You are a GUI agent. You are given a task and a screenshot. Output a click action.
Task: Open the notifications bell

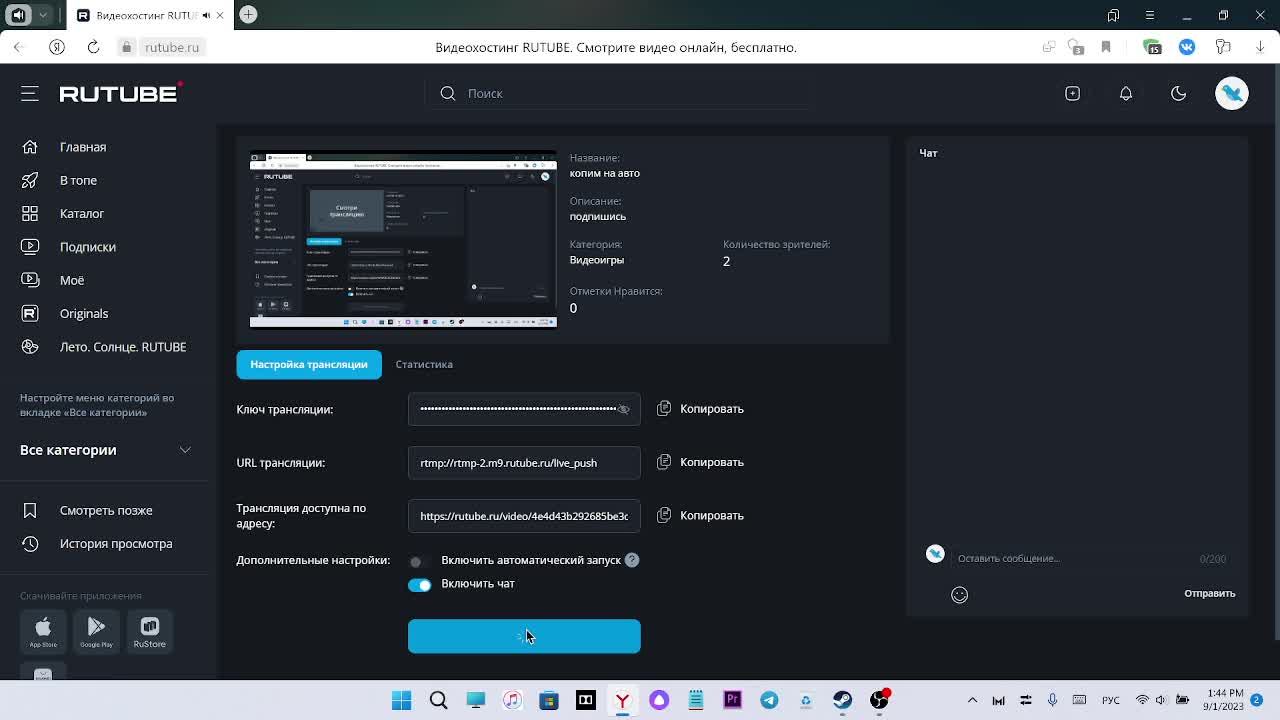pos(1125,93)
